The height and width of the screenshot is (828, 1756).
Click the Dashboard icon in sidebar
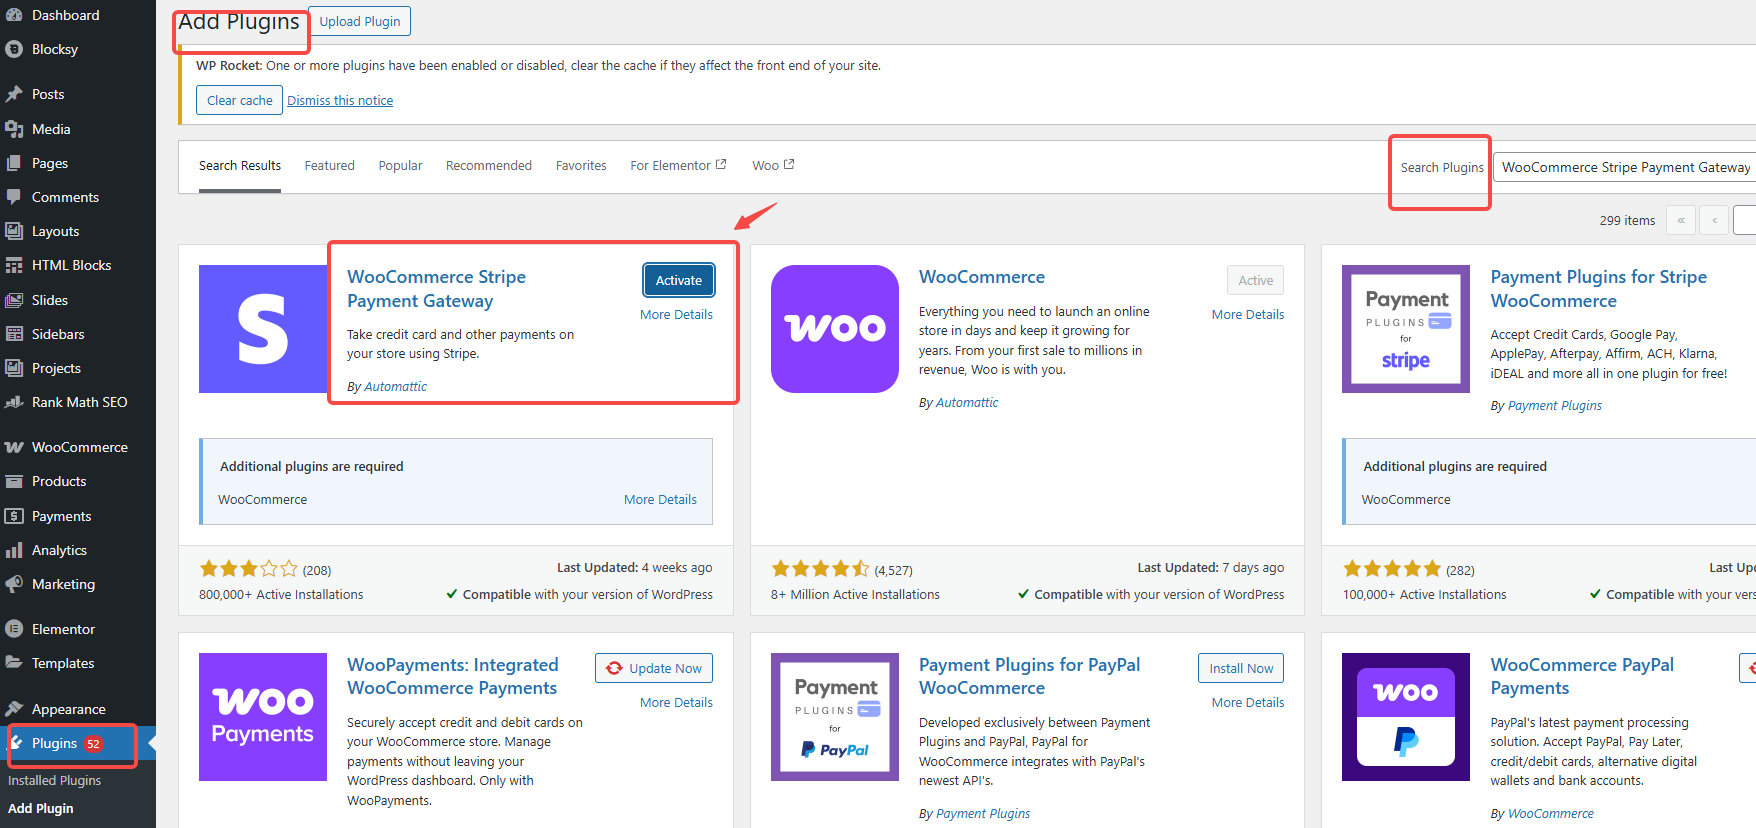14,15
